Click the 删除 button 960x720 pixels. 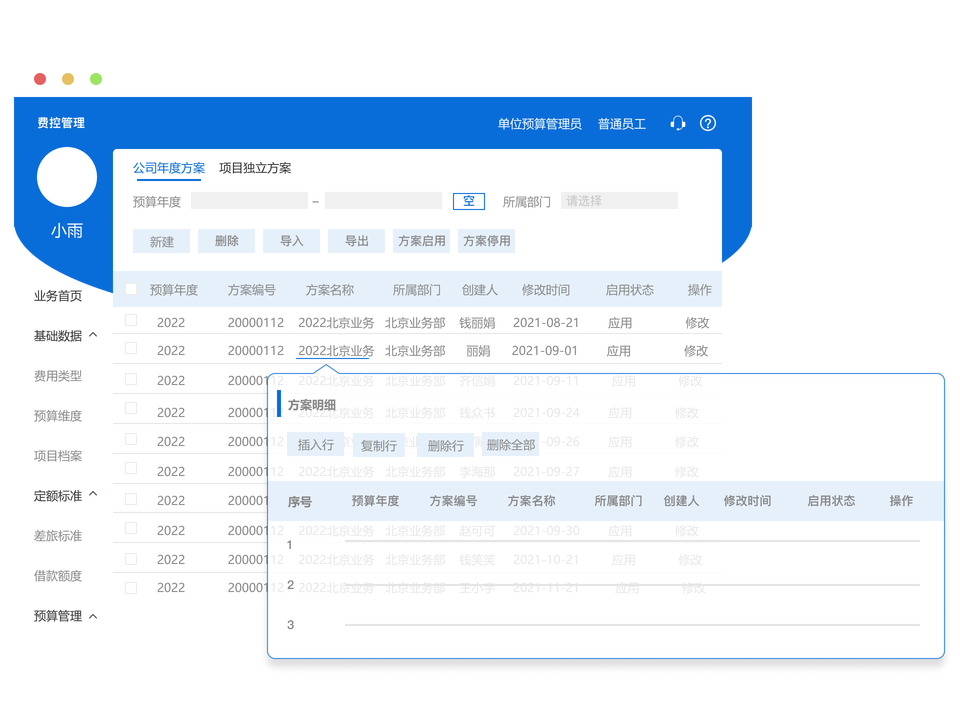(226, 240)
